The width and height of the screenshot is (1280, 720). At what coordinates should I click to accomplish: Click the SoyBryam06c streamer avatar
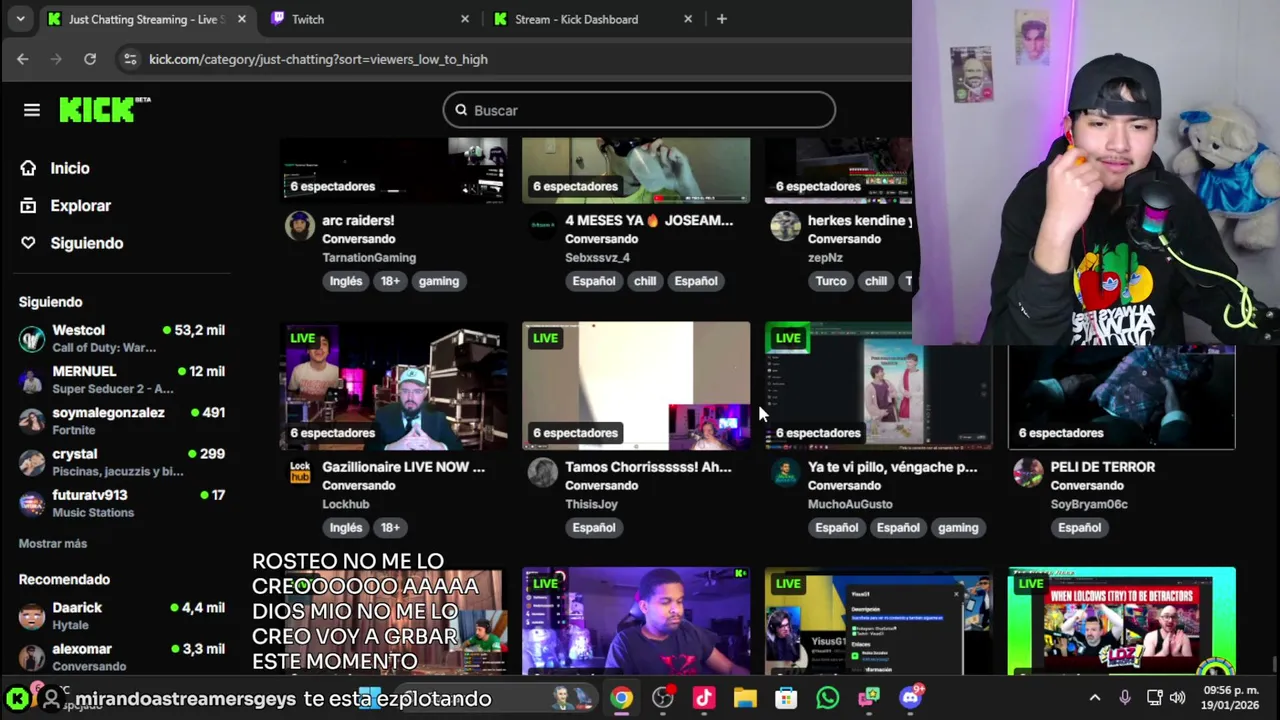(1028, 472)
